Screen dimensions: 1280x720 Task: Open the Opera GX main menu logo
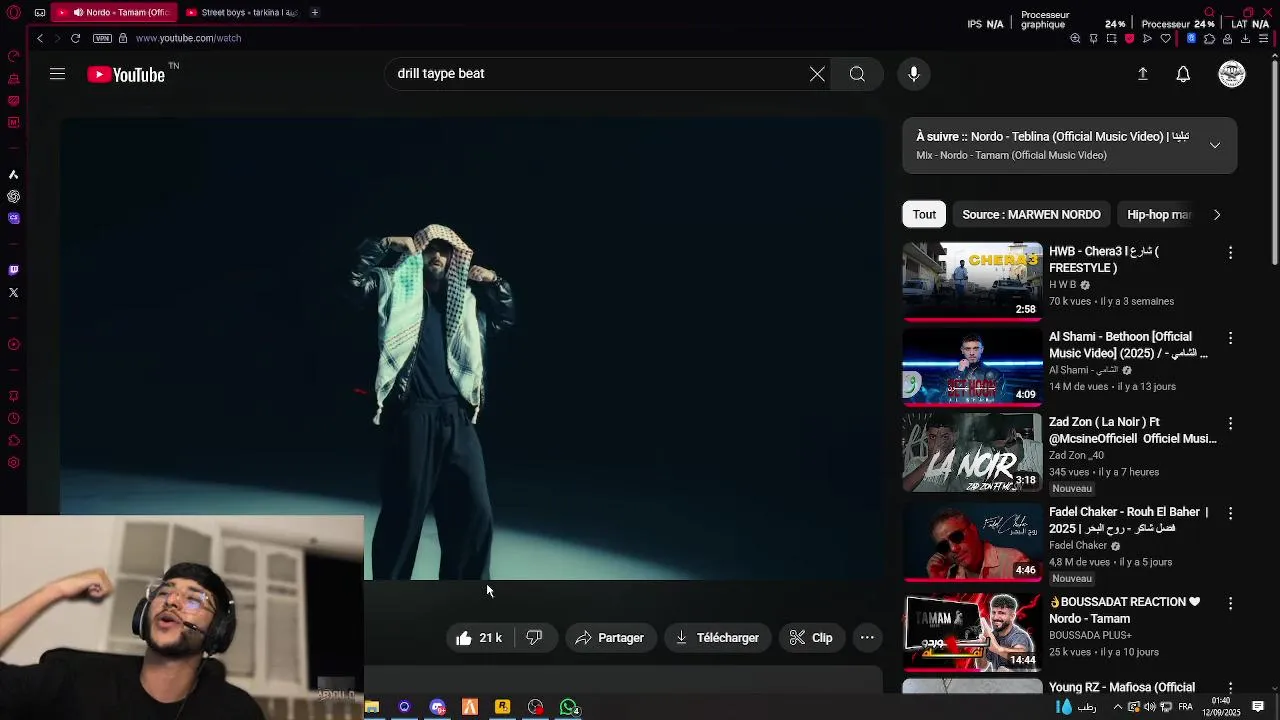(13, 13)
